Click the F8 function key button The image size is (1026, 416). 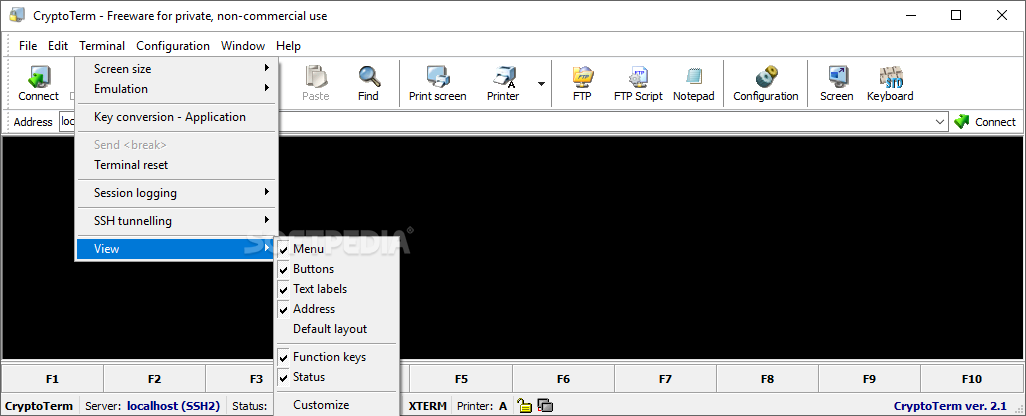point(768,379)
